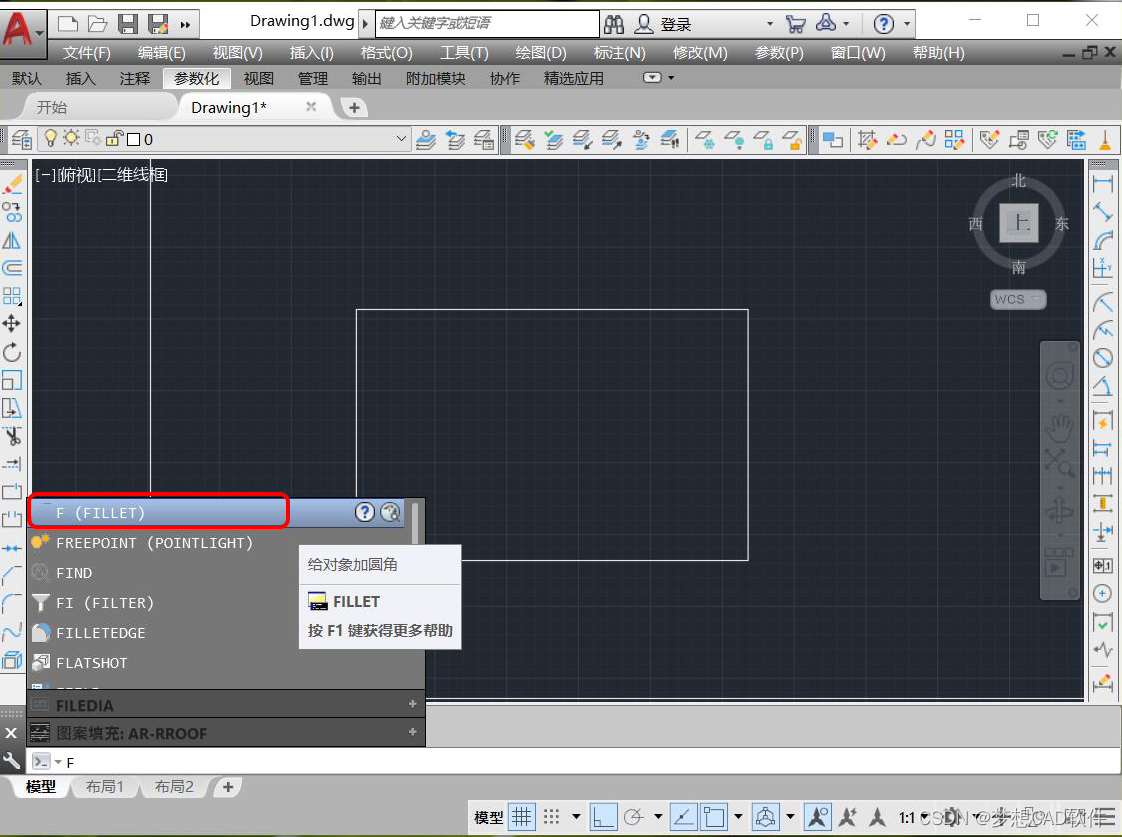
Task: Select the Move tool in the left toolbar
Action: pyautogui.click(x=13, y=324)
